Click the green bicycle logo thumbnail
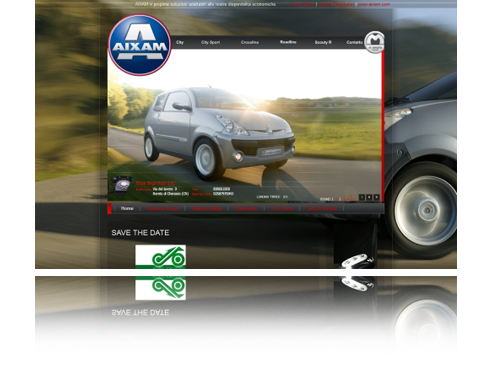 (160, 257)
